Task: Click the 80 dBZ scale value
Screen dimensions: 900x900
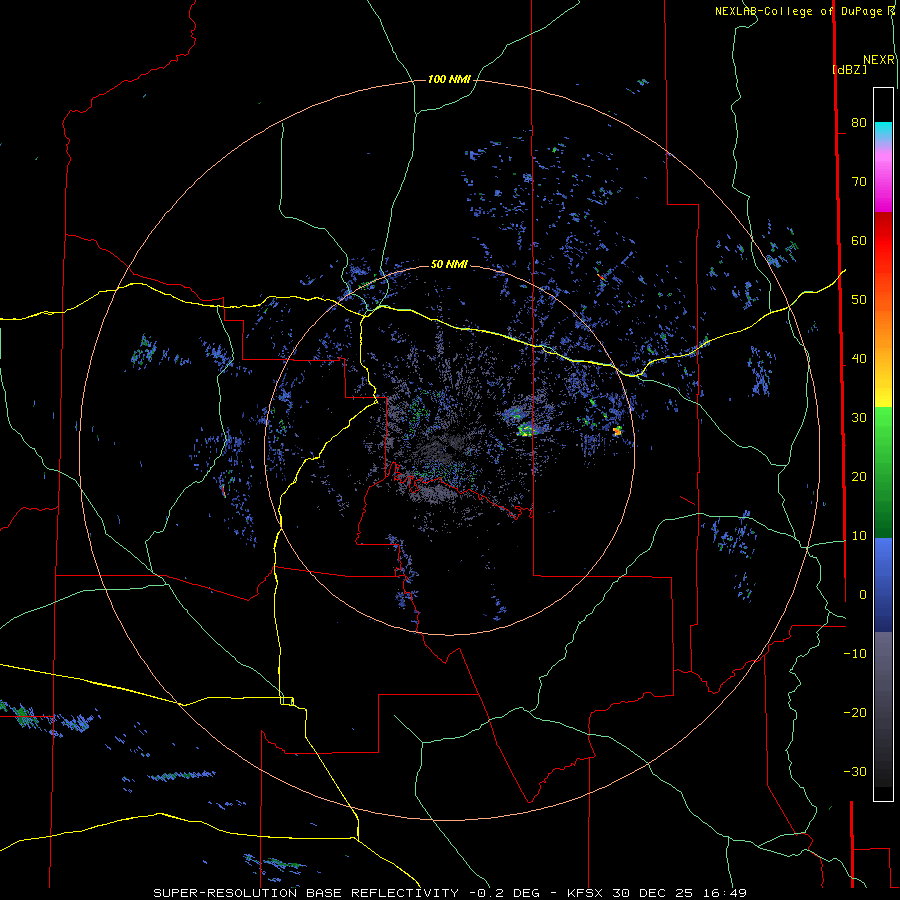Action: pos(859,123)
